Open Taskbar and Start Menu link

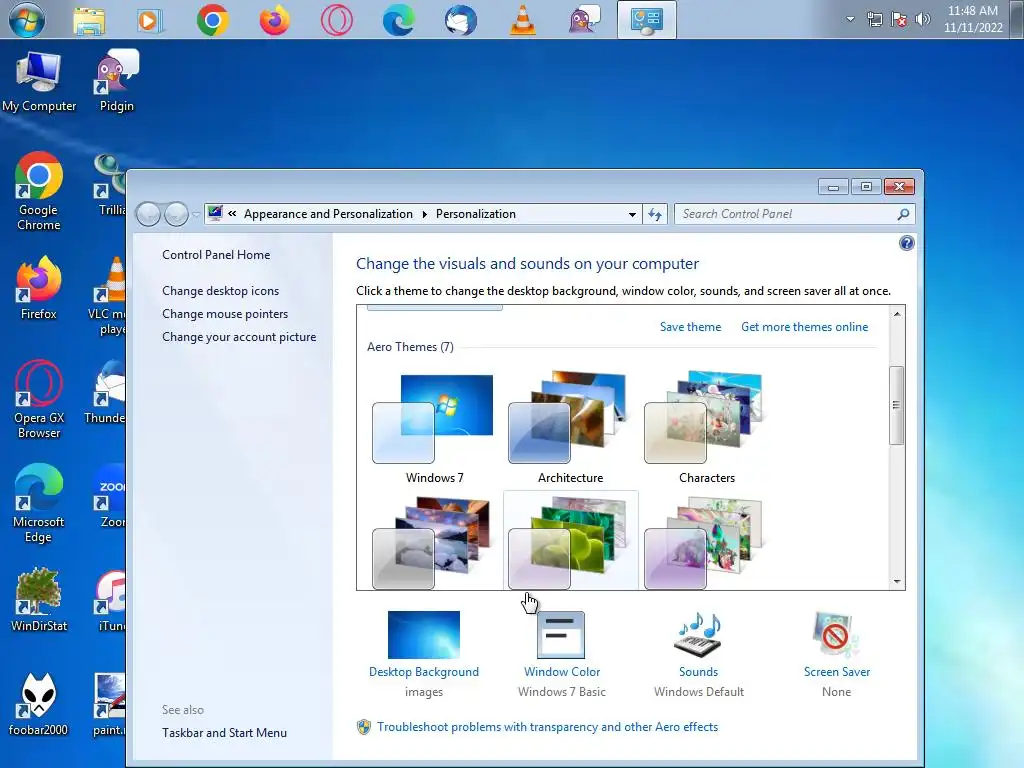click(224, 733)
